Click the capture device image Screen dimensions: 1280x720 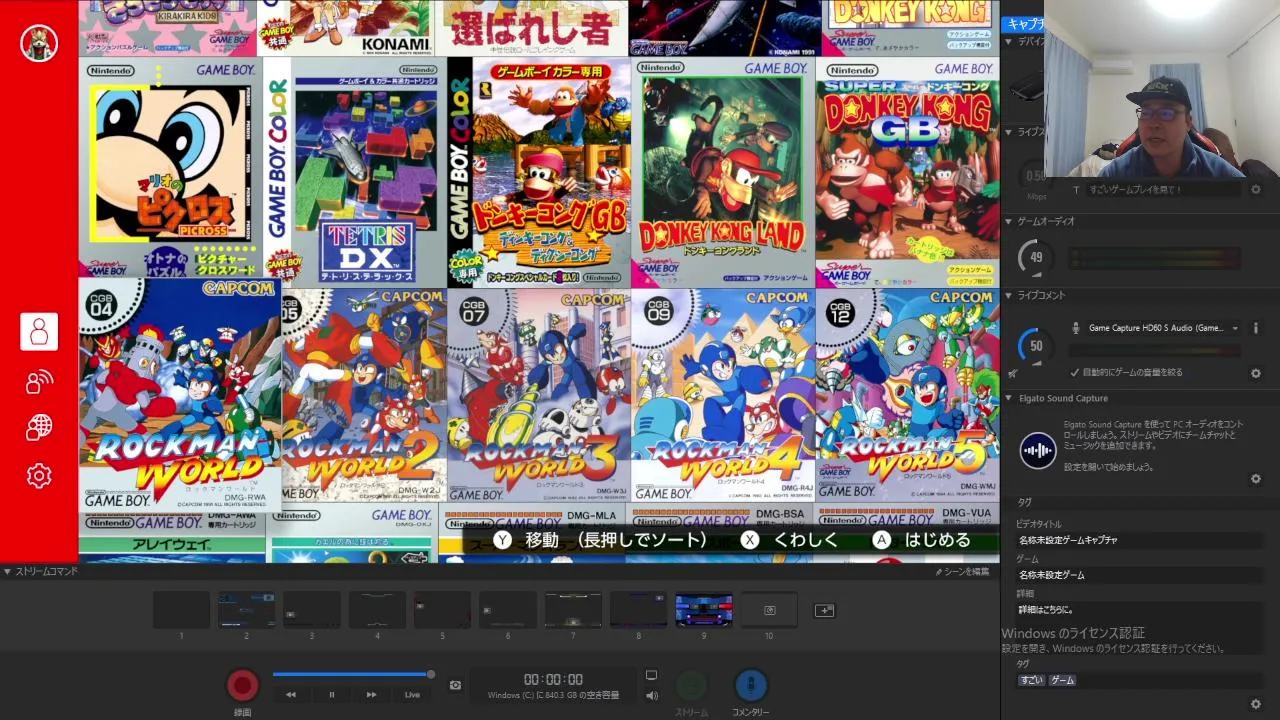point(1025,90)
